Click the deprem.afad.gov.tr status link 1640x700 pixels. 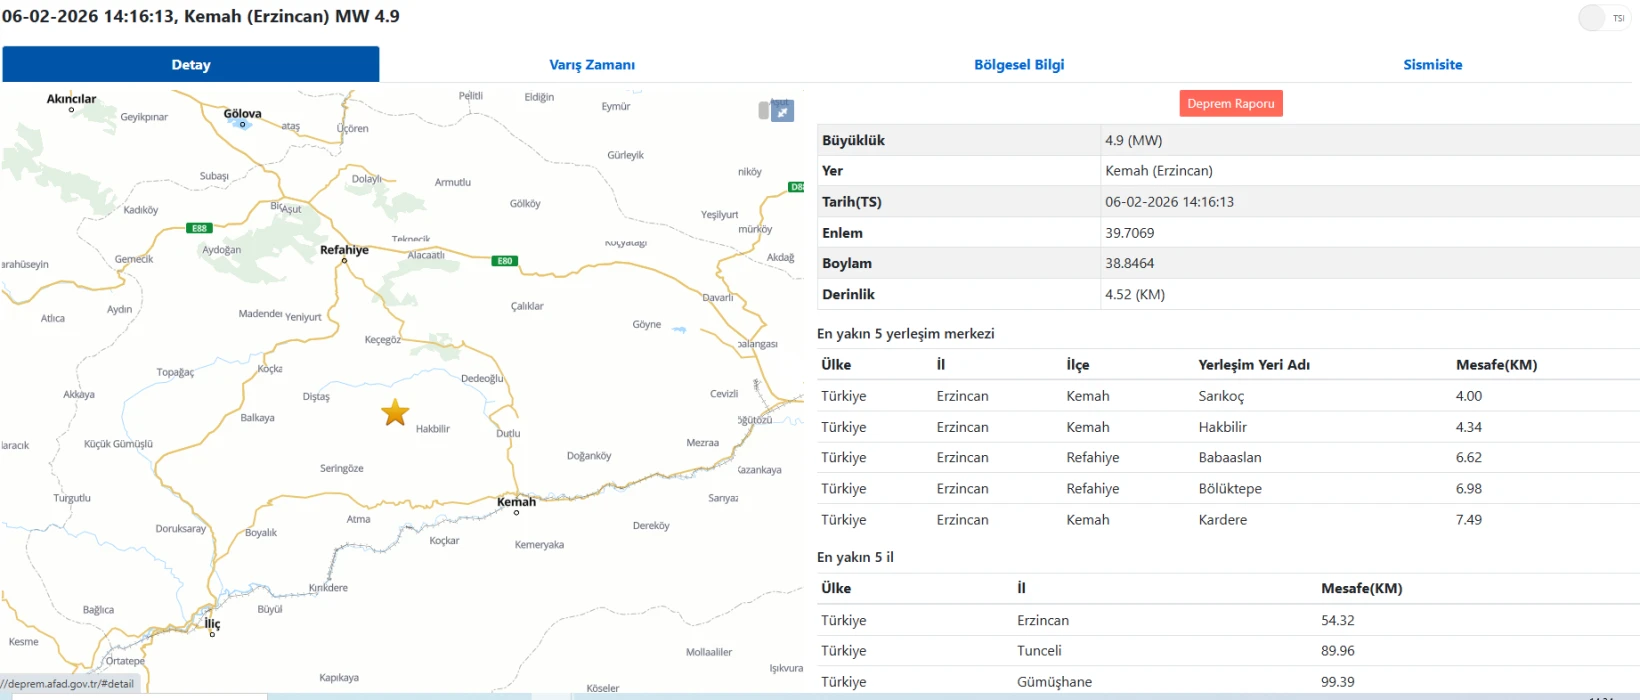(x=67, y=684)
